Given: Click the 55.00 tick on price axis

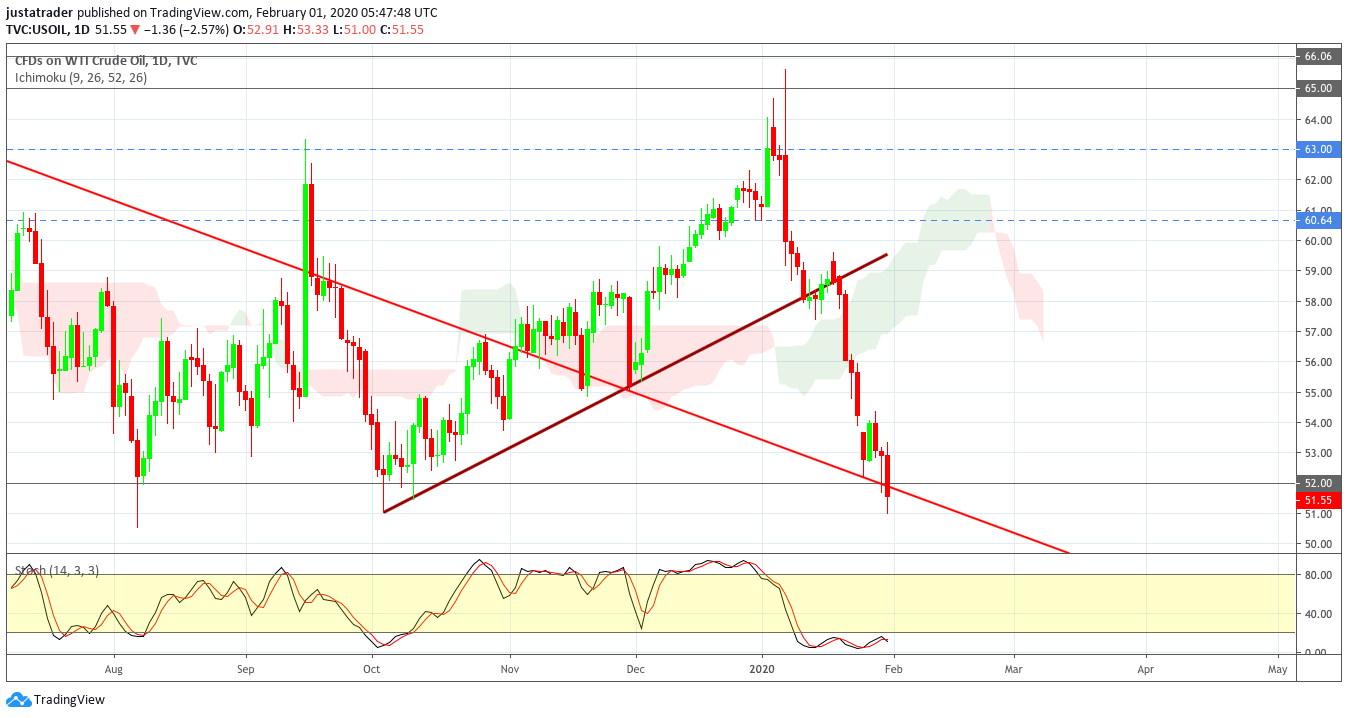Looking at the screenshot, I should [1318, 393].
